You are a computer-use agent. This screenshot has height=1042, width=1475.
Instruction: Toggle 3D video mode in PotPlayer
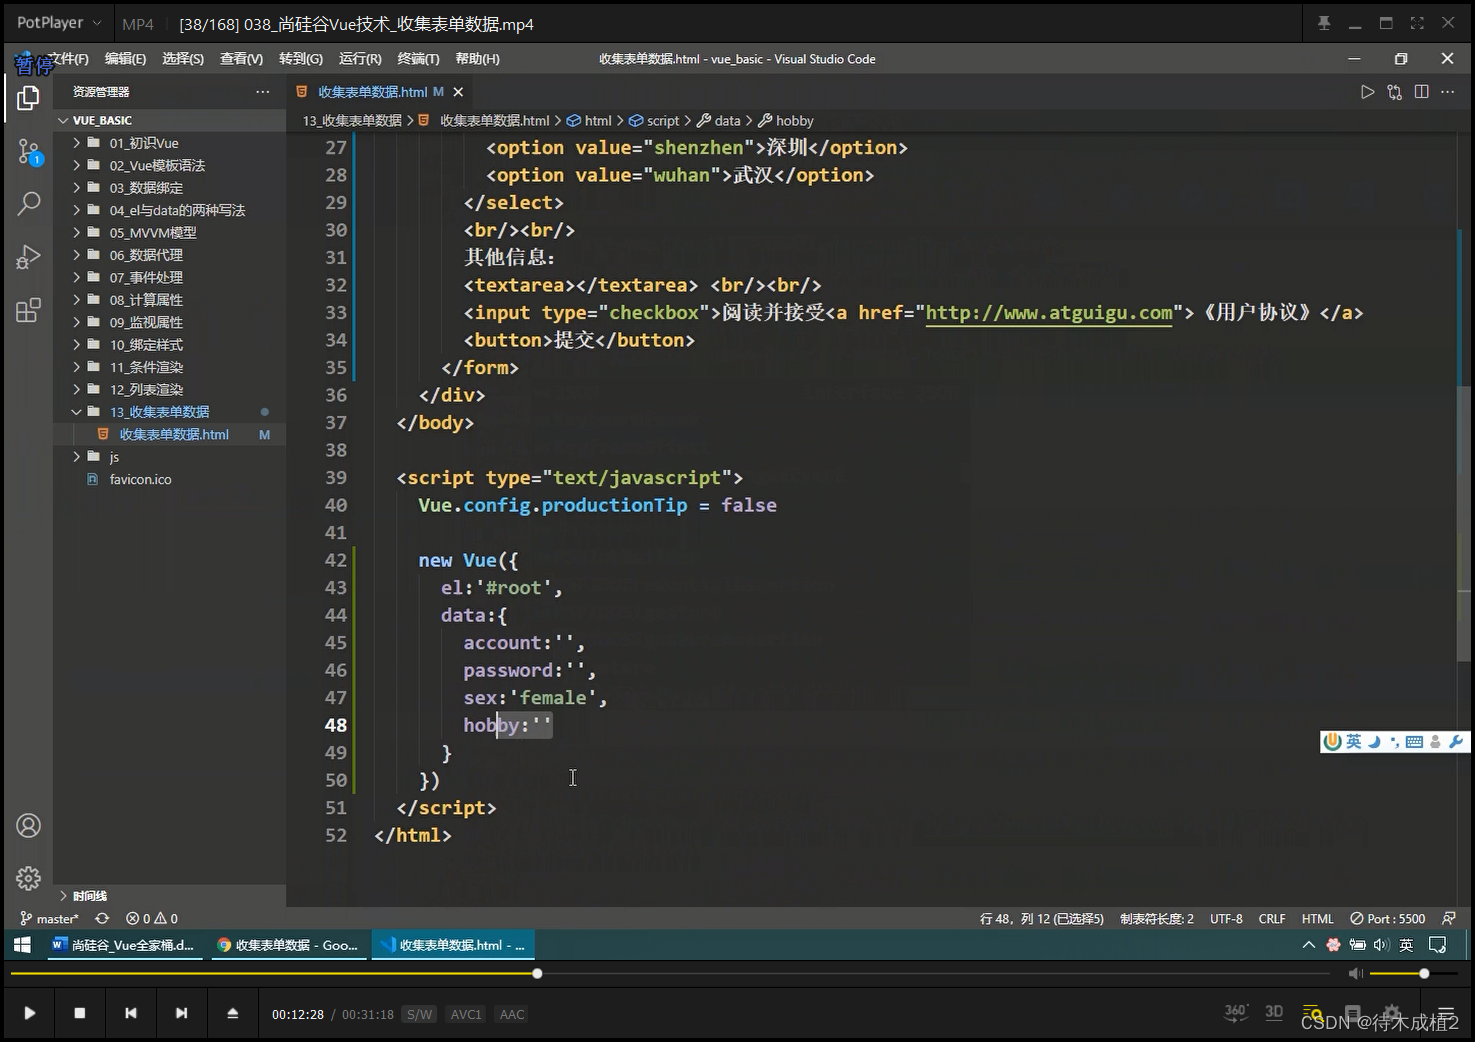[1274, 1012]
